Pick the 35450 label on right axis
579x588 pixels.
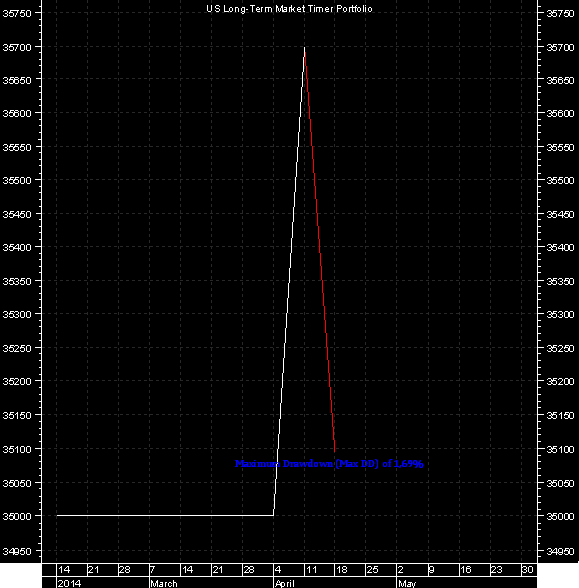tap(560, 214)
